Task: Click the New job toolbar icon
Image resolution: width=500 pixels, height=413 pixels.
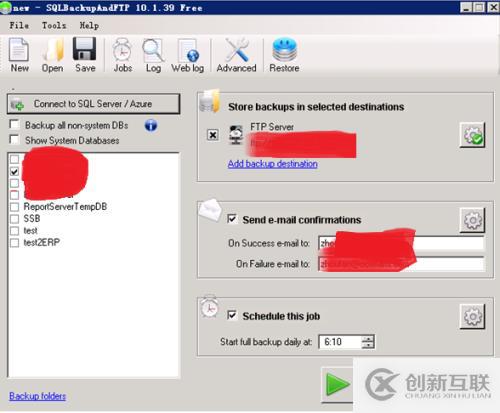Action: pos(19,55)
